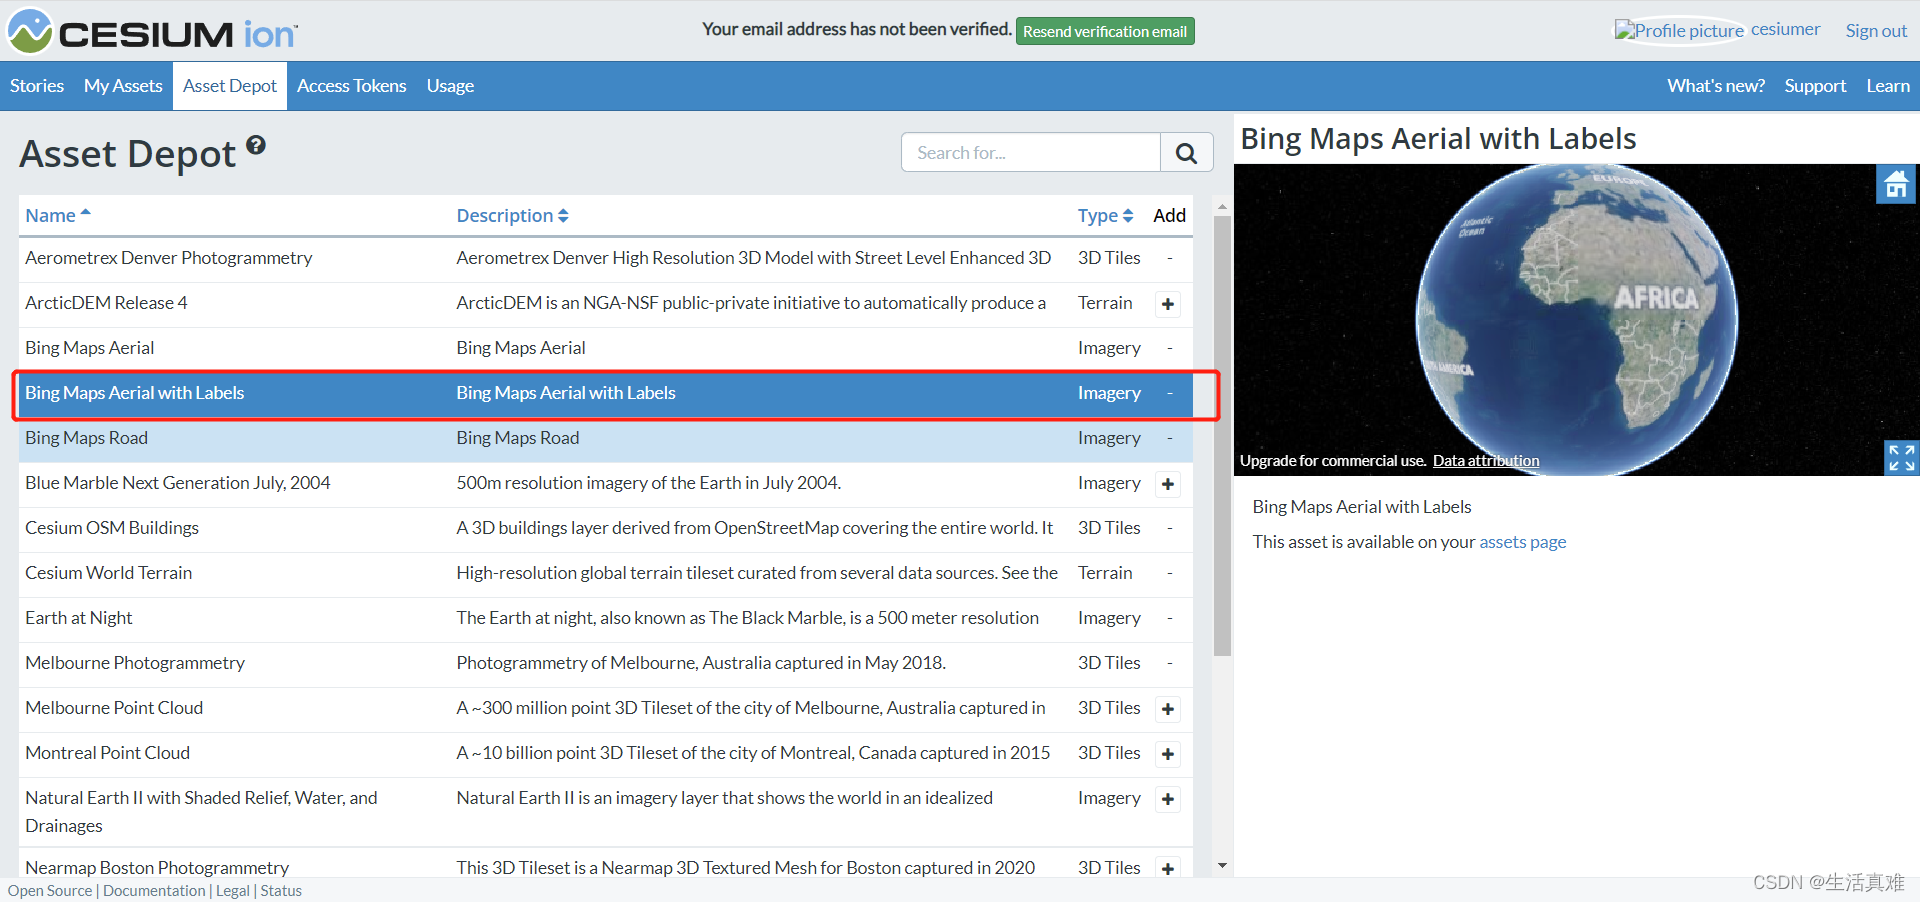Click the Bing Maps Aerial with Labels panel title
Viewport: 1920px width, 902px height.
pos(1438,139)
